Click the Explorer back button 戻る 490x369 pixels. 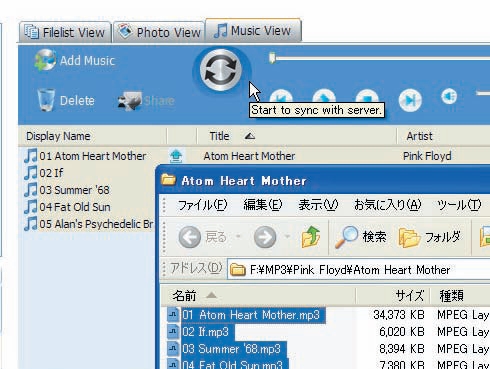(203, 237)
